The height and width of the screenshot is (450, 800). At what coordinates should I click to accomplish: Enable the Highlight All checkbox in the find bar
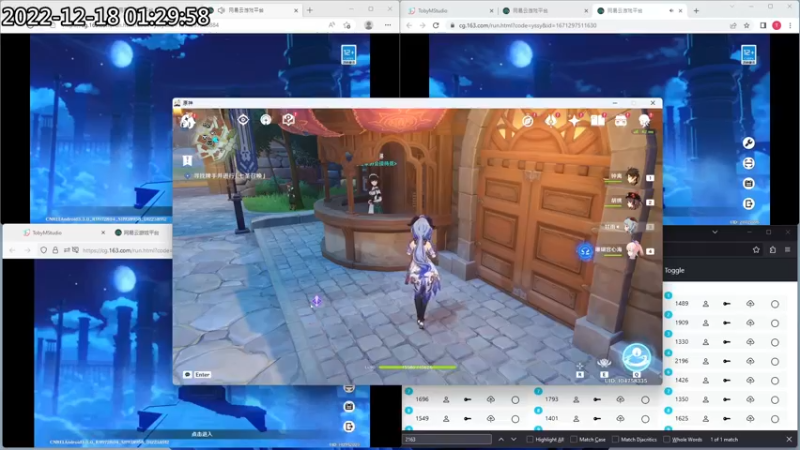coord(530,439)
